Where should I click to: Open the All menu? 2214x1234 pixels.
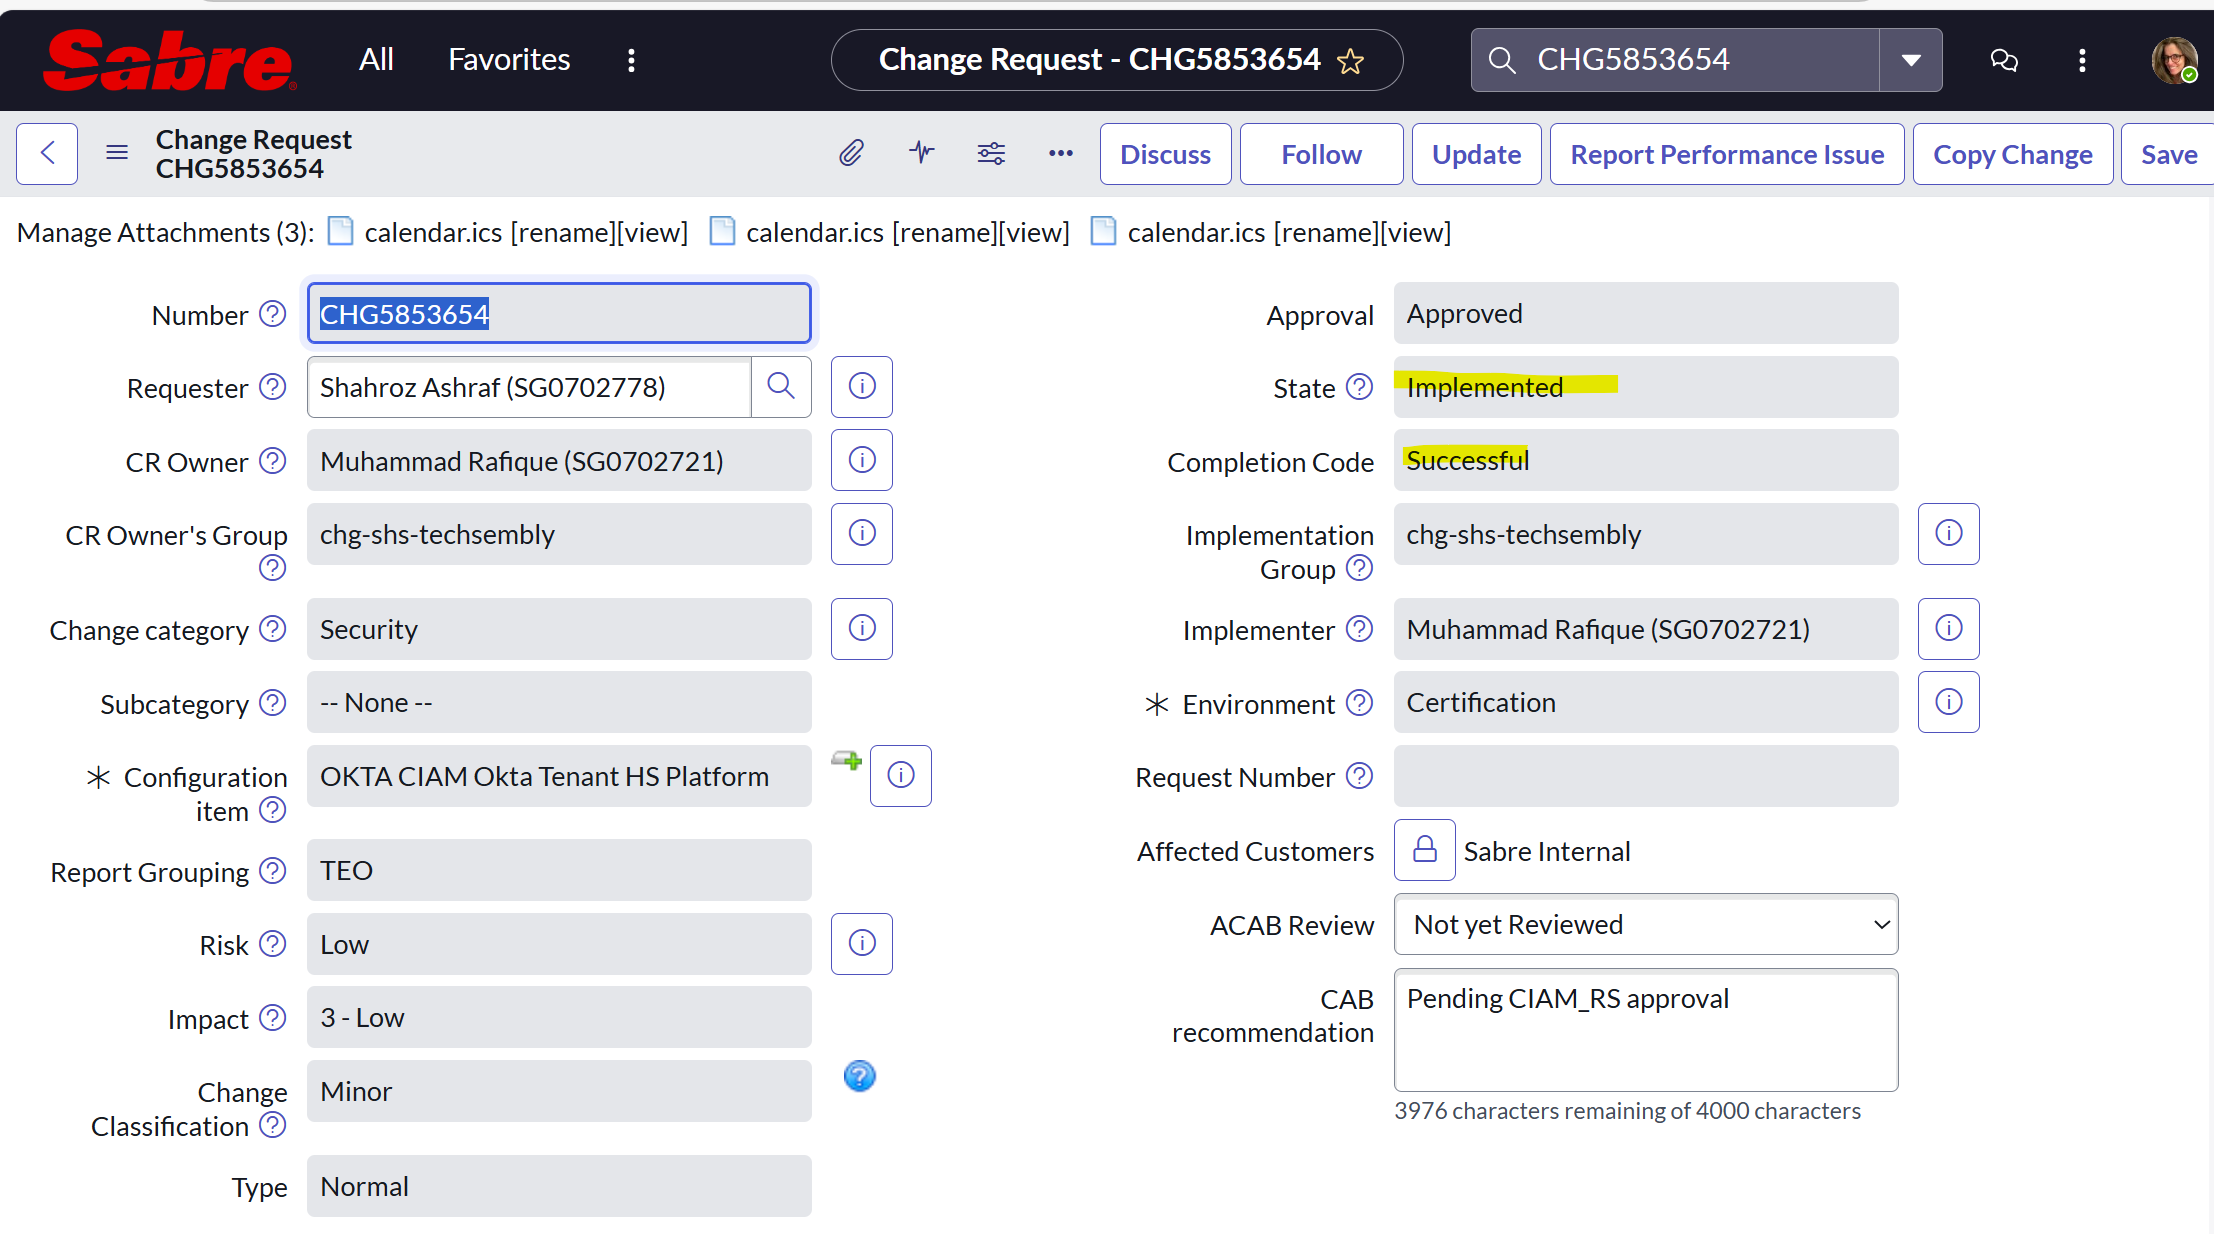tap(376, 60)
